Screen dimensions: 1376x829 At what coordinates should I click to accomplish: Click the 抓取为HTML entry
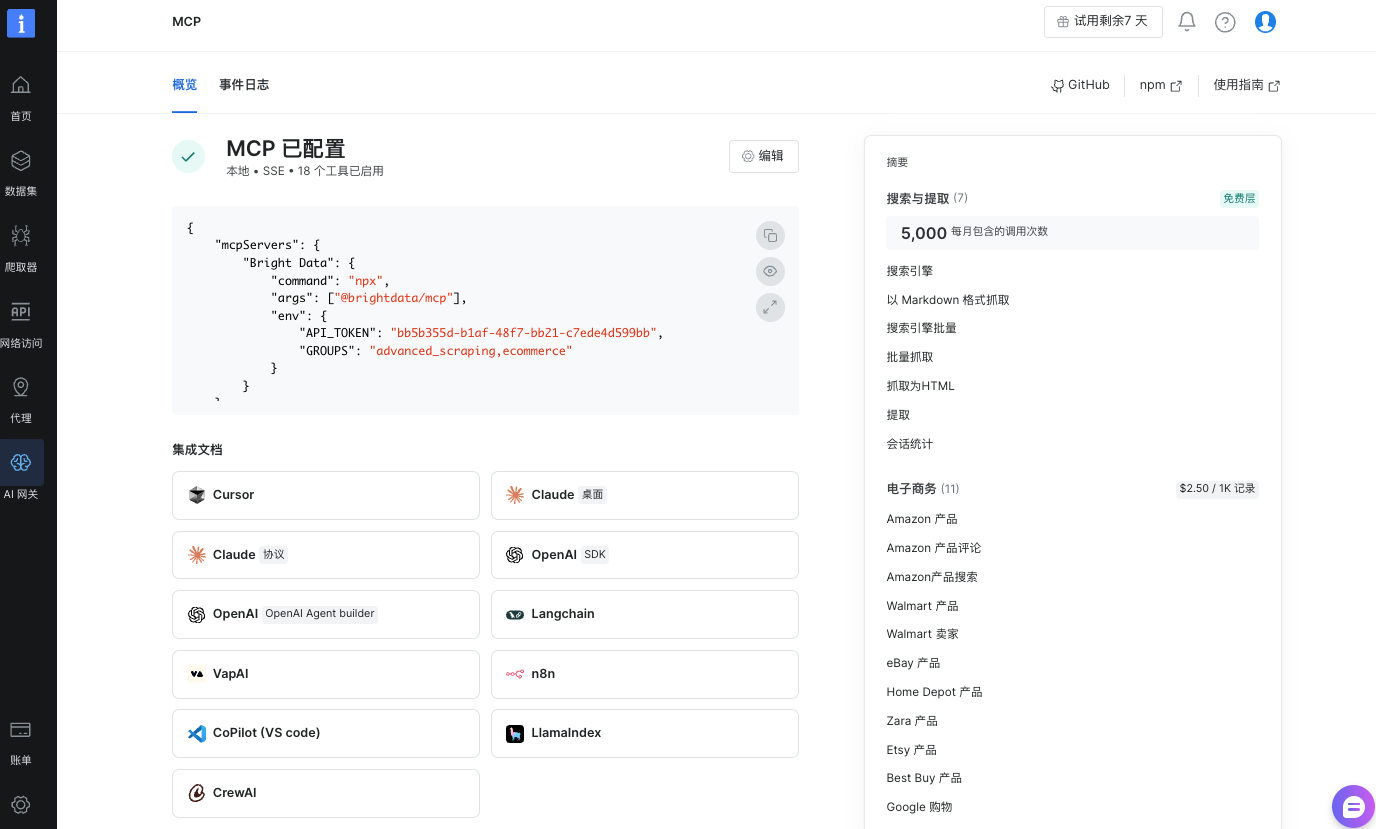click(x=921, y=386)
